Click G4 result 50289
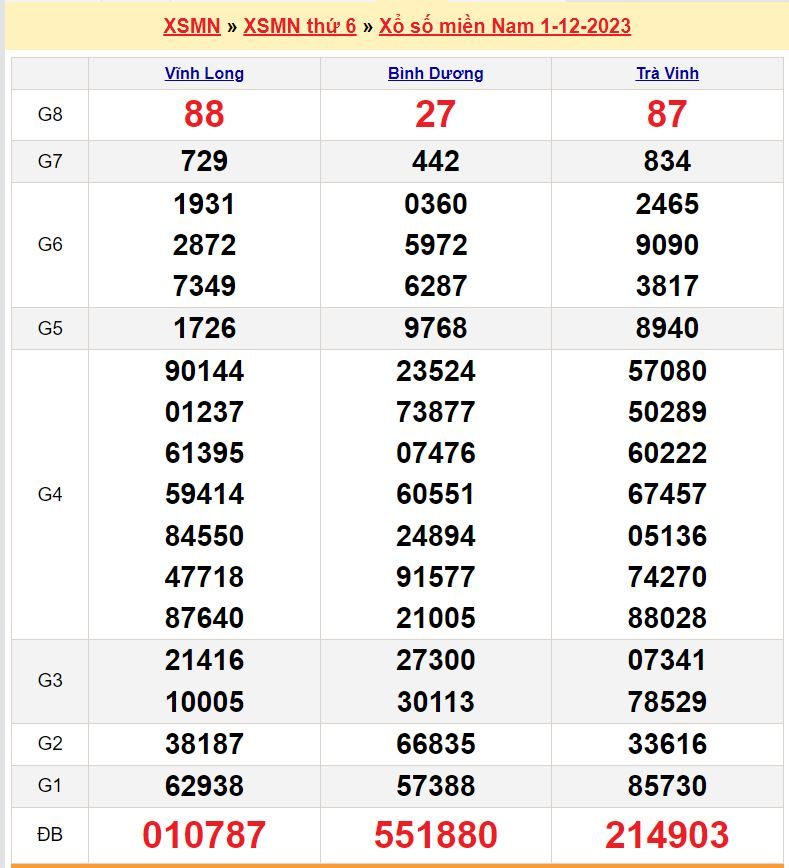 coord(667,412)
